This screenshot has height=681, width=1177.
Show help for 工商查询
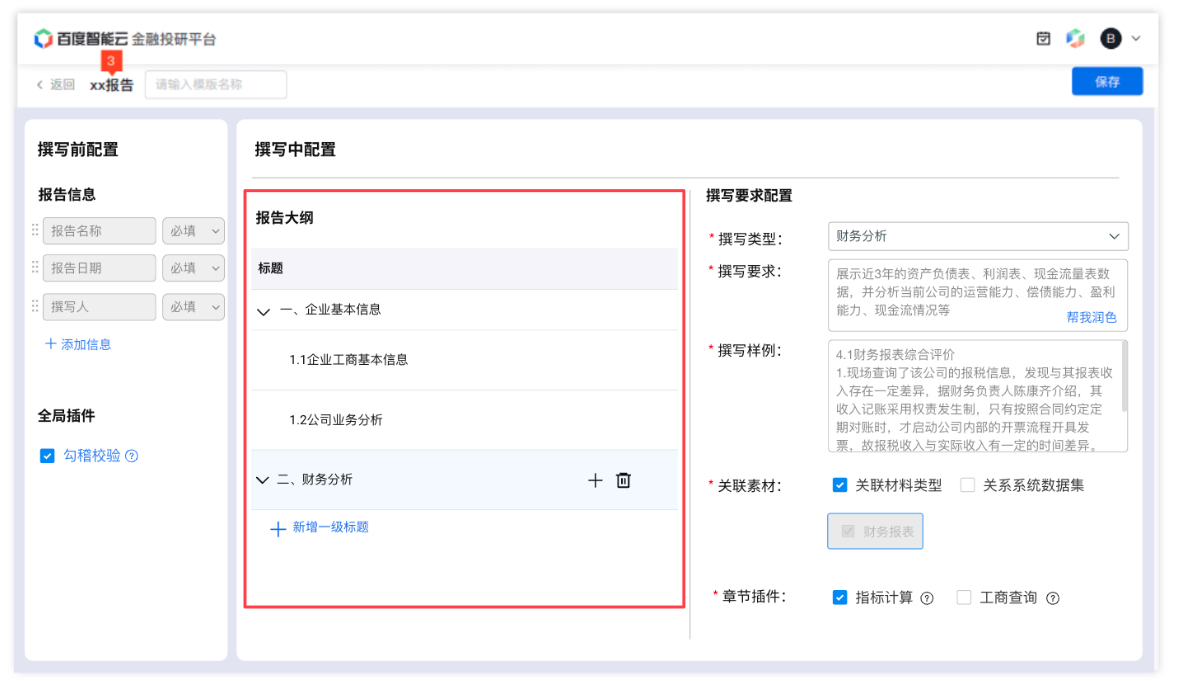1052,598
